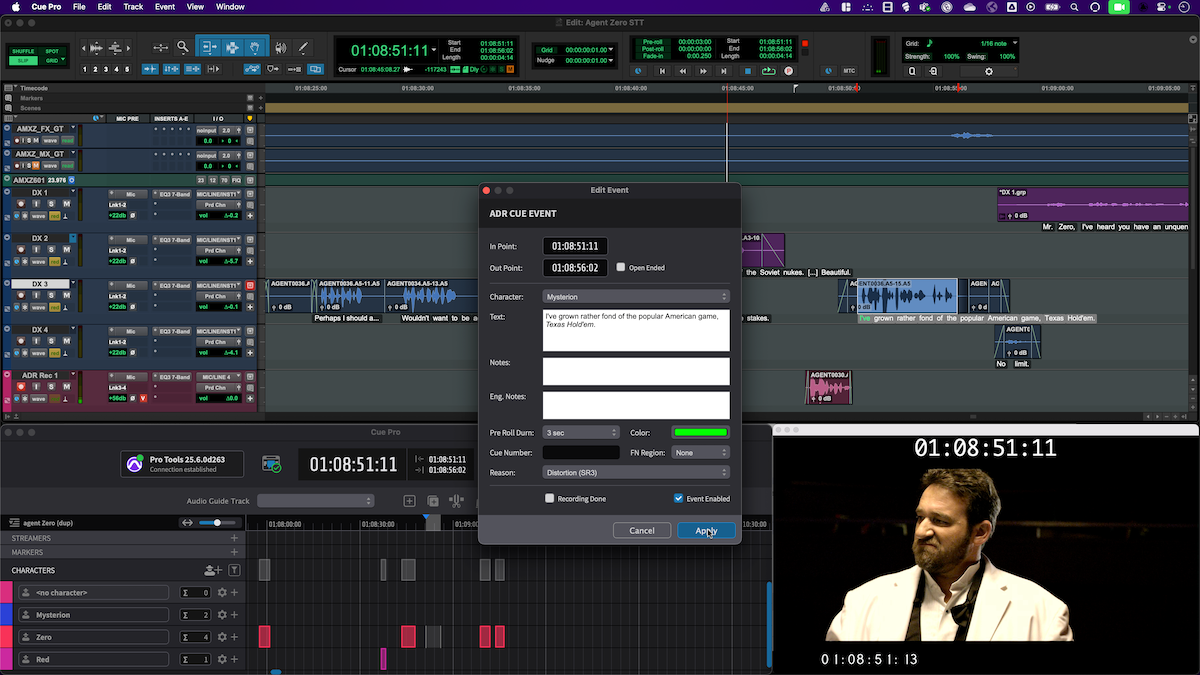
Task: Select the Grabber hand tool
Action: tap(255, 47)
